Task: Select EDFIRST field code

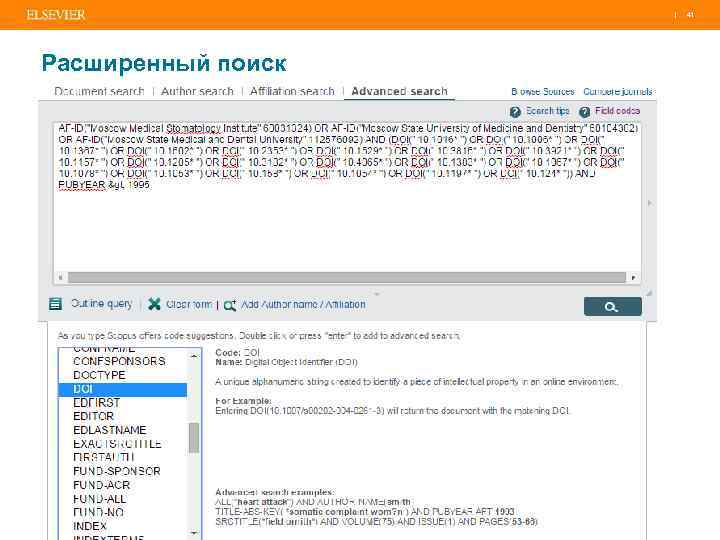Action: tap(96, 403)
